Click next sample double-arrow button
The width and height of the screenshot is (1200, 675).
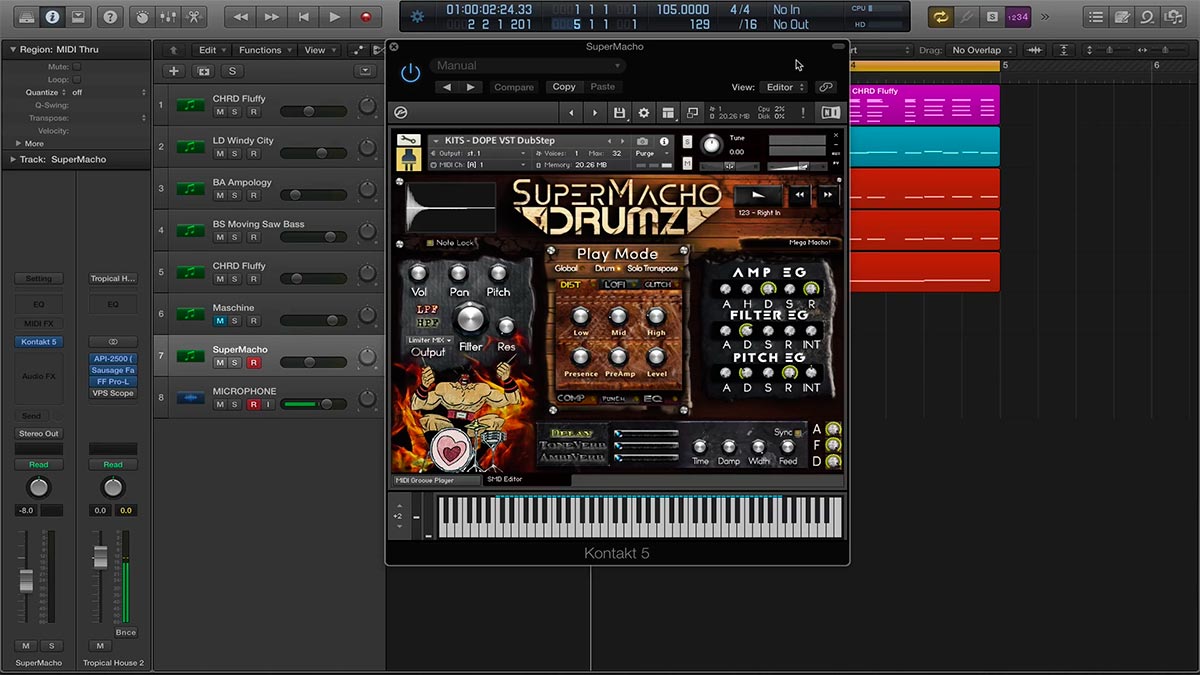(828, 197)
